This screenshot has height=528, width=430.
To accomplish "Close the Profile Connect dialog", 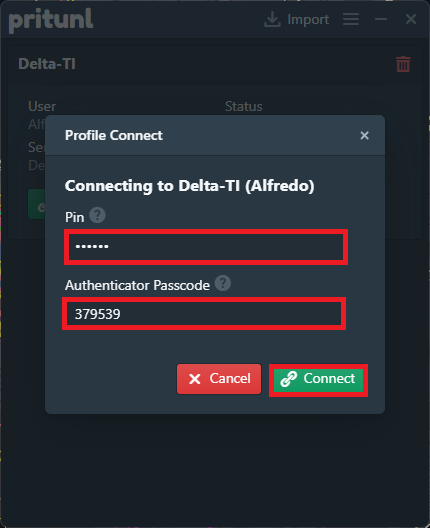I will pyautogui.click(x=364, y=135).
